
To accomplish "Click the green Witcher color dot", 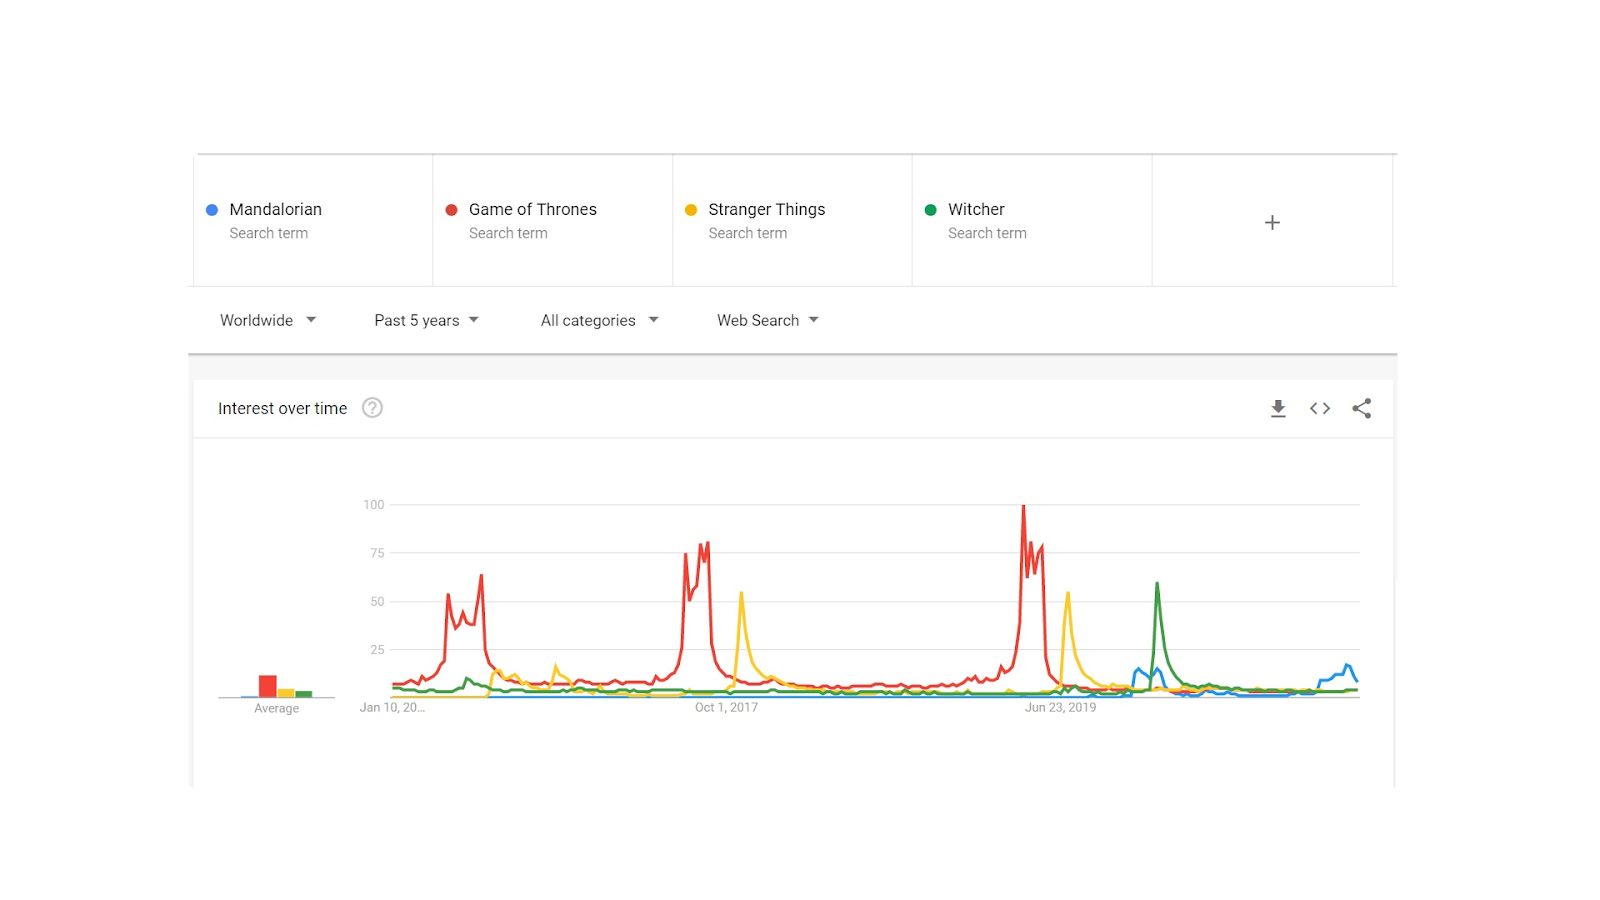I will click(x=931, y=210).
